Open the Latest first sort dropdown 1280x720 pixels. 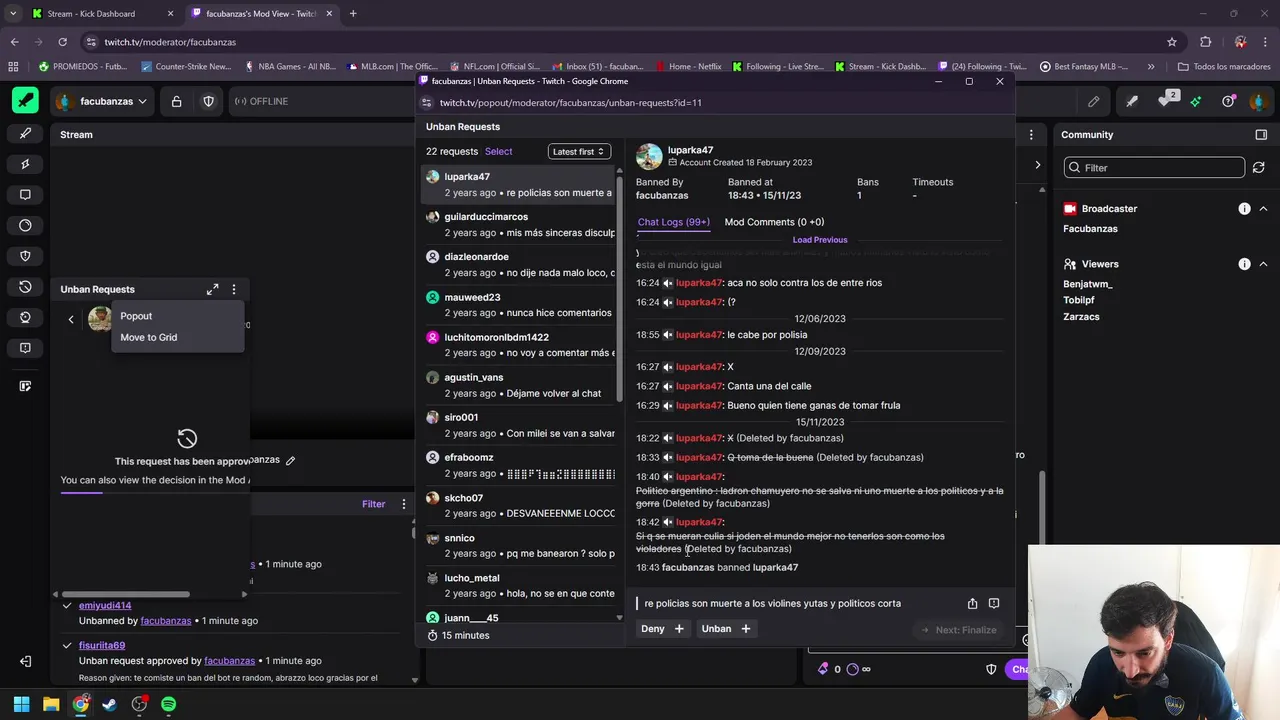[x=579, y=151]
